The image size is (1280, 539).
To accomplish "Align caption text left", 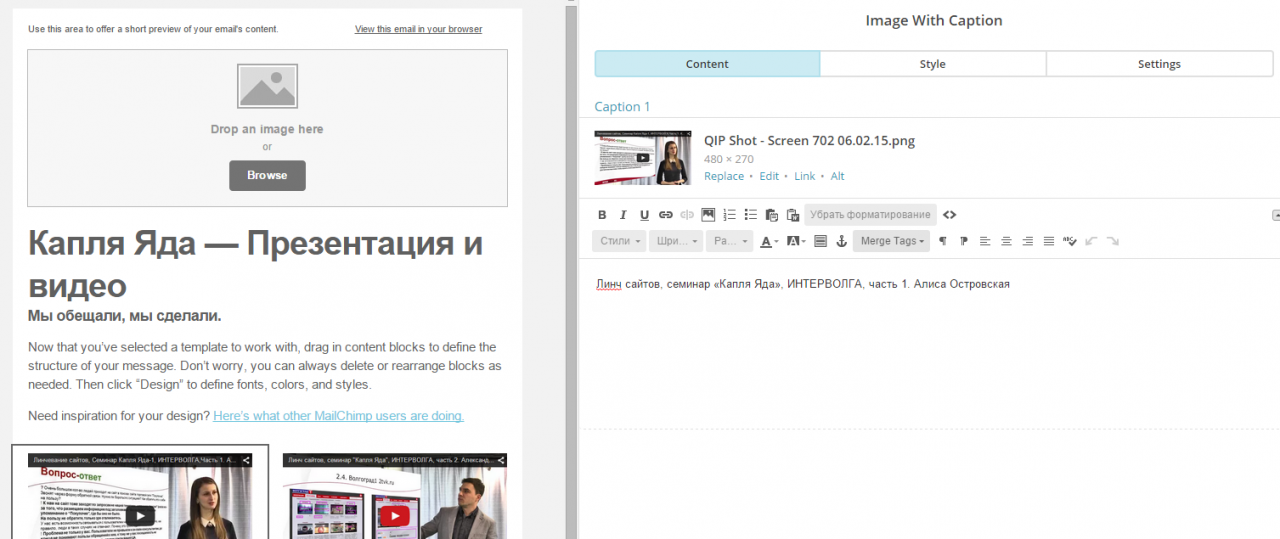I will pos(985,241).
